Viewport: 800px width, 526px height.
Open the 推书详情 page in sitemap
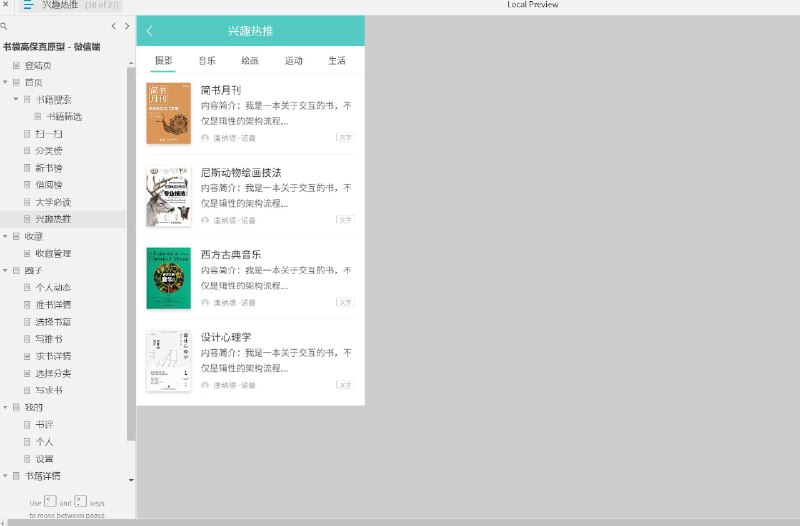[x=53, y=305]
